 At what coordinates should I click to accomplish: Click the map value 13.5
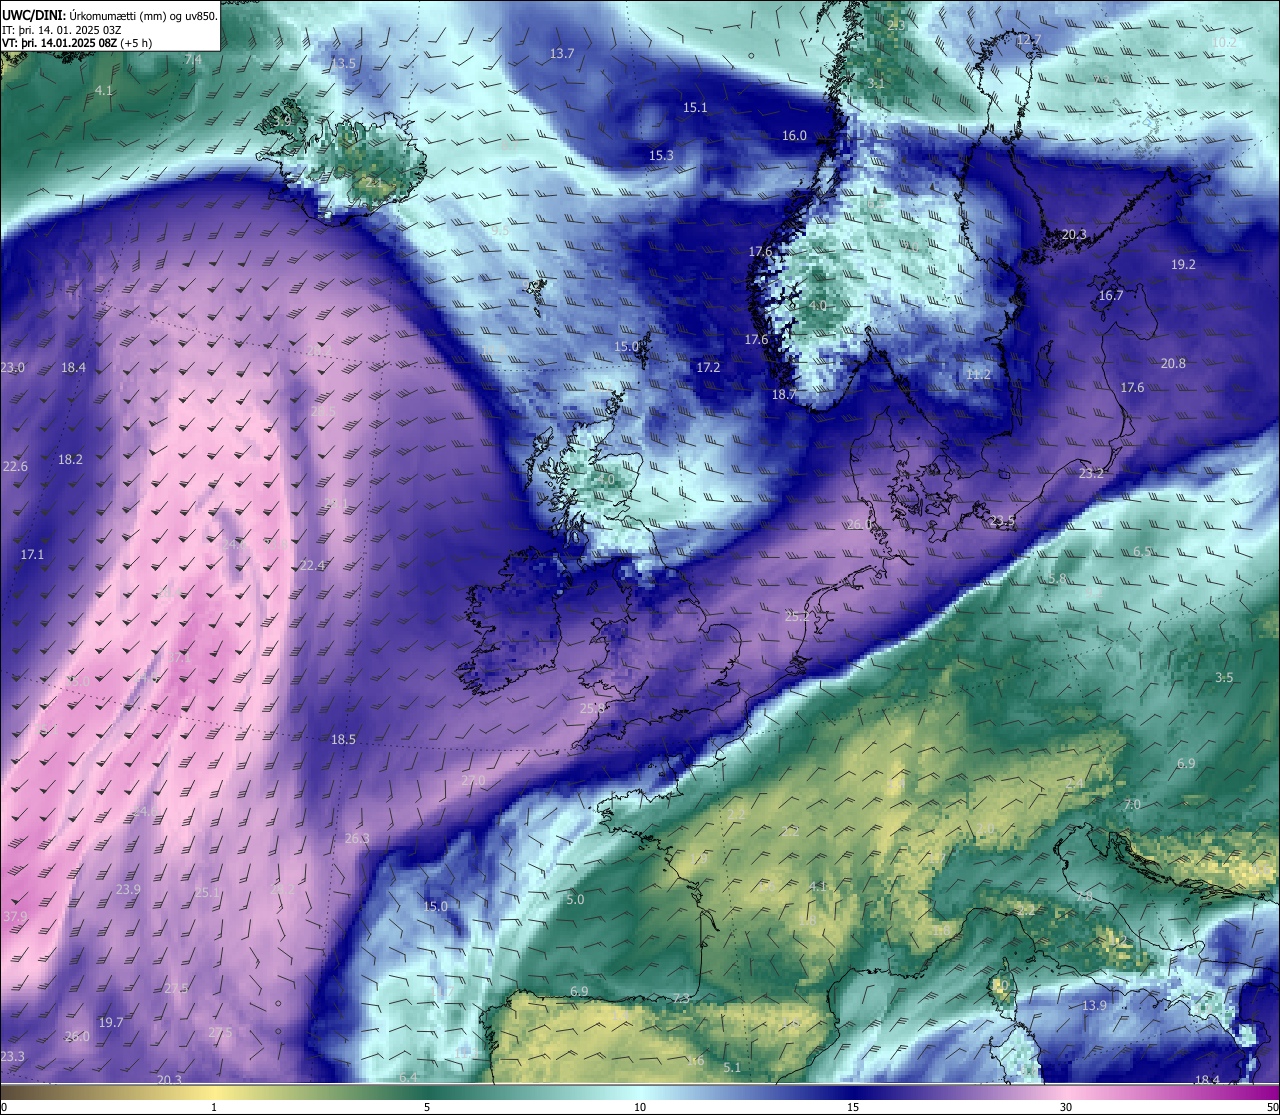click(342, 62)
